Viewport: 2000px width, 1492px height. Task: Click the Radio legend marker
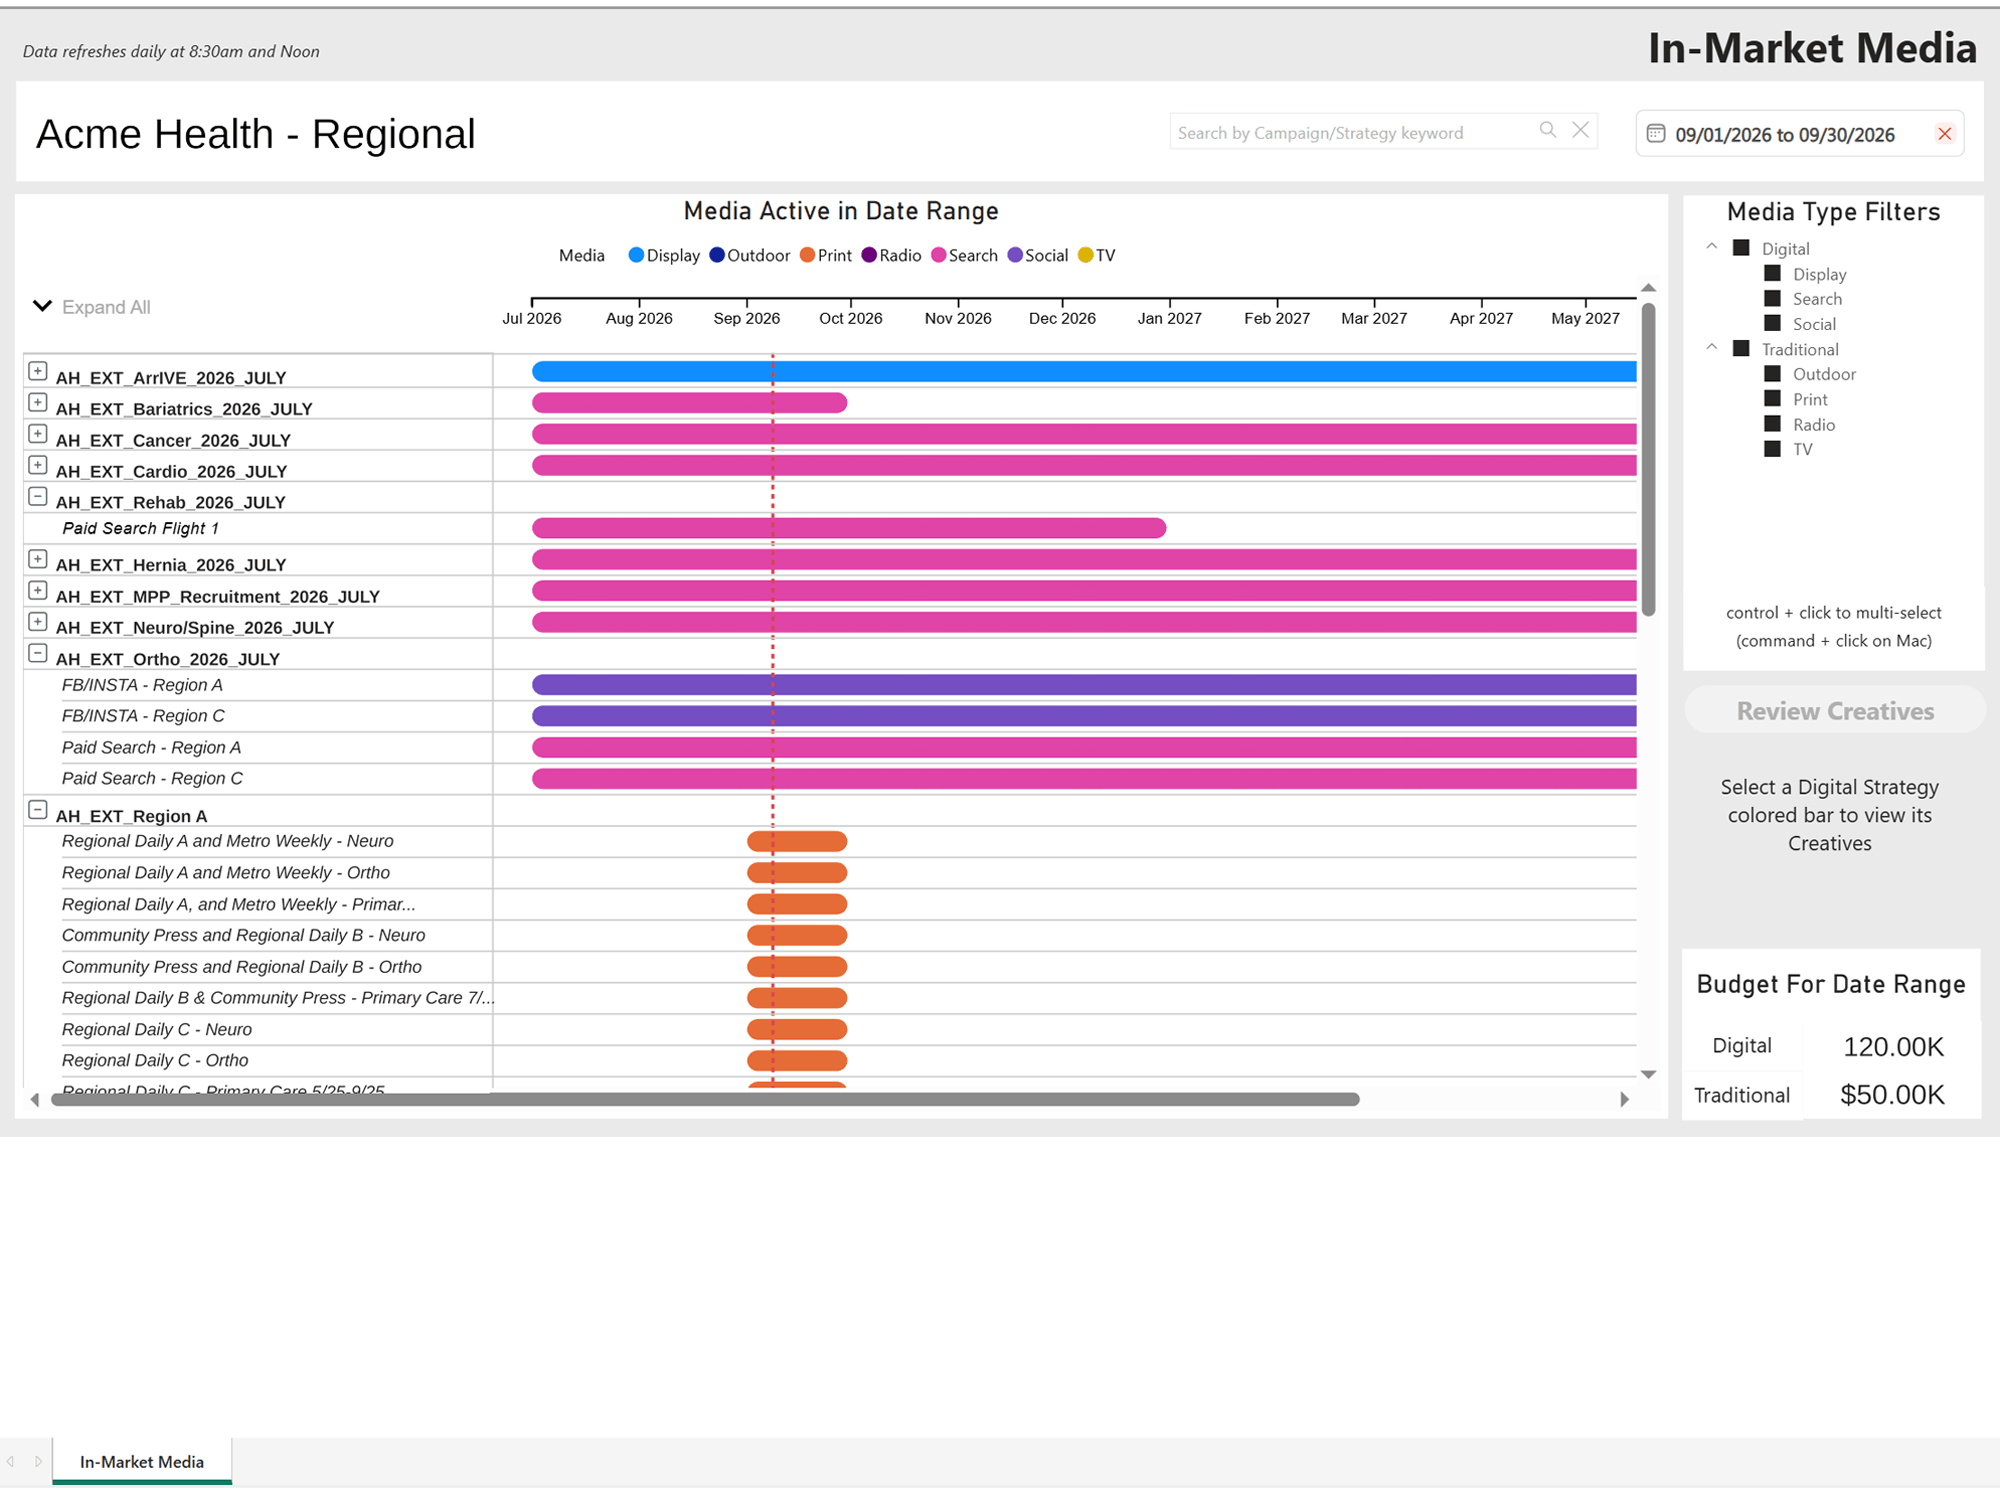pyautogui.click(x=869, y=255)
